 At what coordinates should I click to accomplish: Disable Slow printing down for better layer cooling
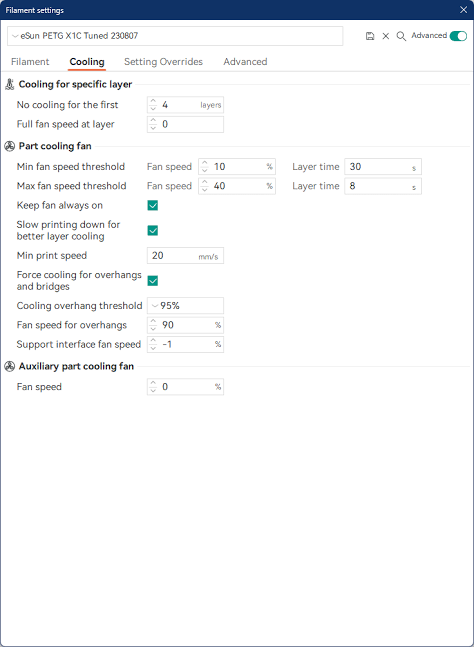(153, 231)
